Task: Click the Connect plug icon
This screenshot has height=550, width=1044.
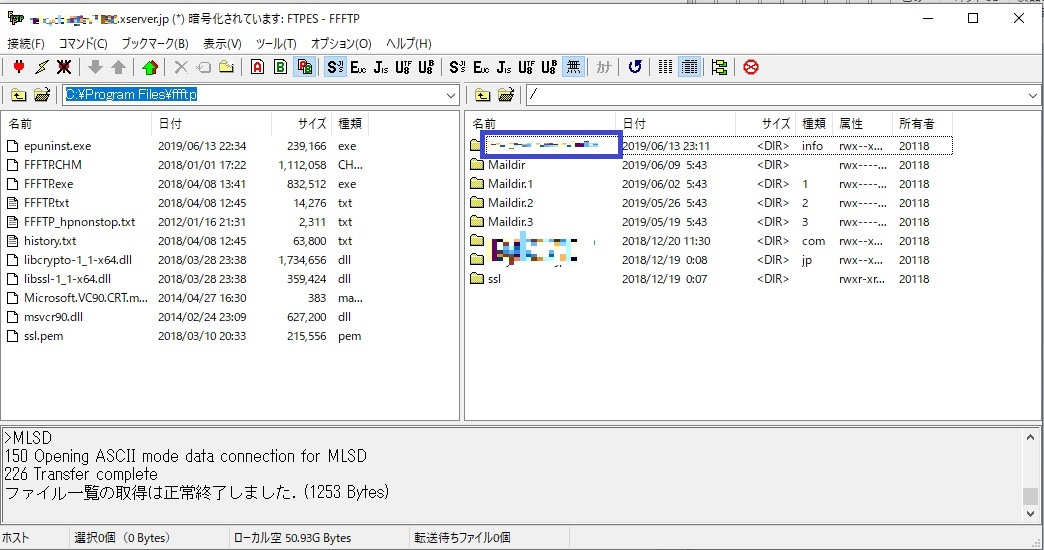Action: point(19,67)
